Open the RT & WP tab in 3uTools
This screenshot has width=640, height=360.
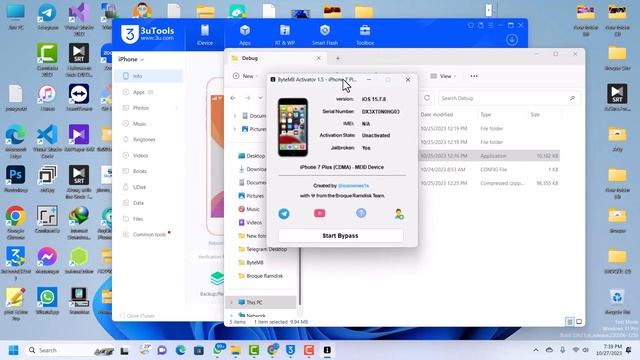pos(284,35)
